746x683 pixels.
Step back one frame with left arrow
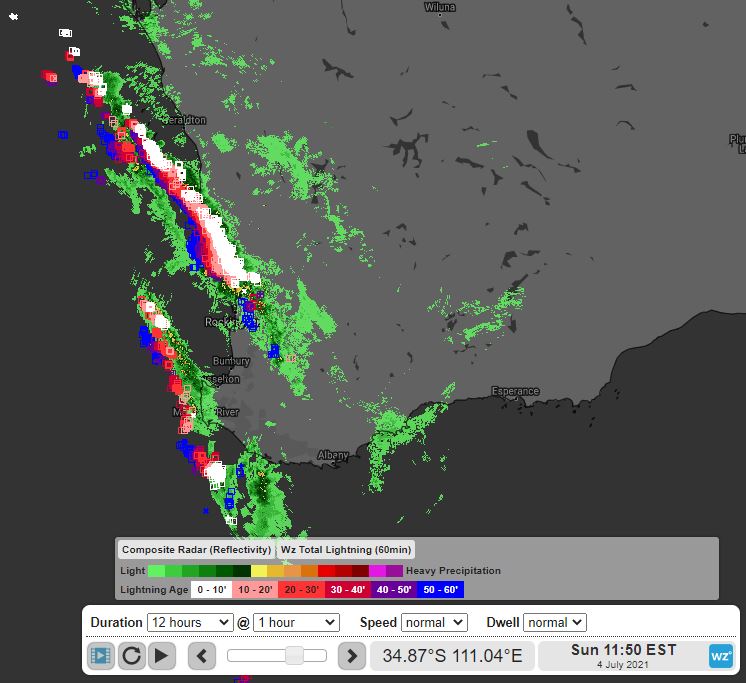[202, 656]
